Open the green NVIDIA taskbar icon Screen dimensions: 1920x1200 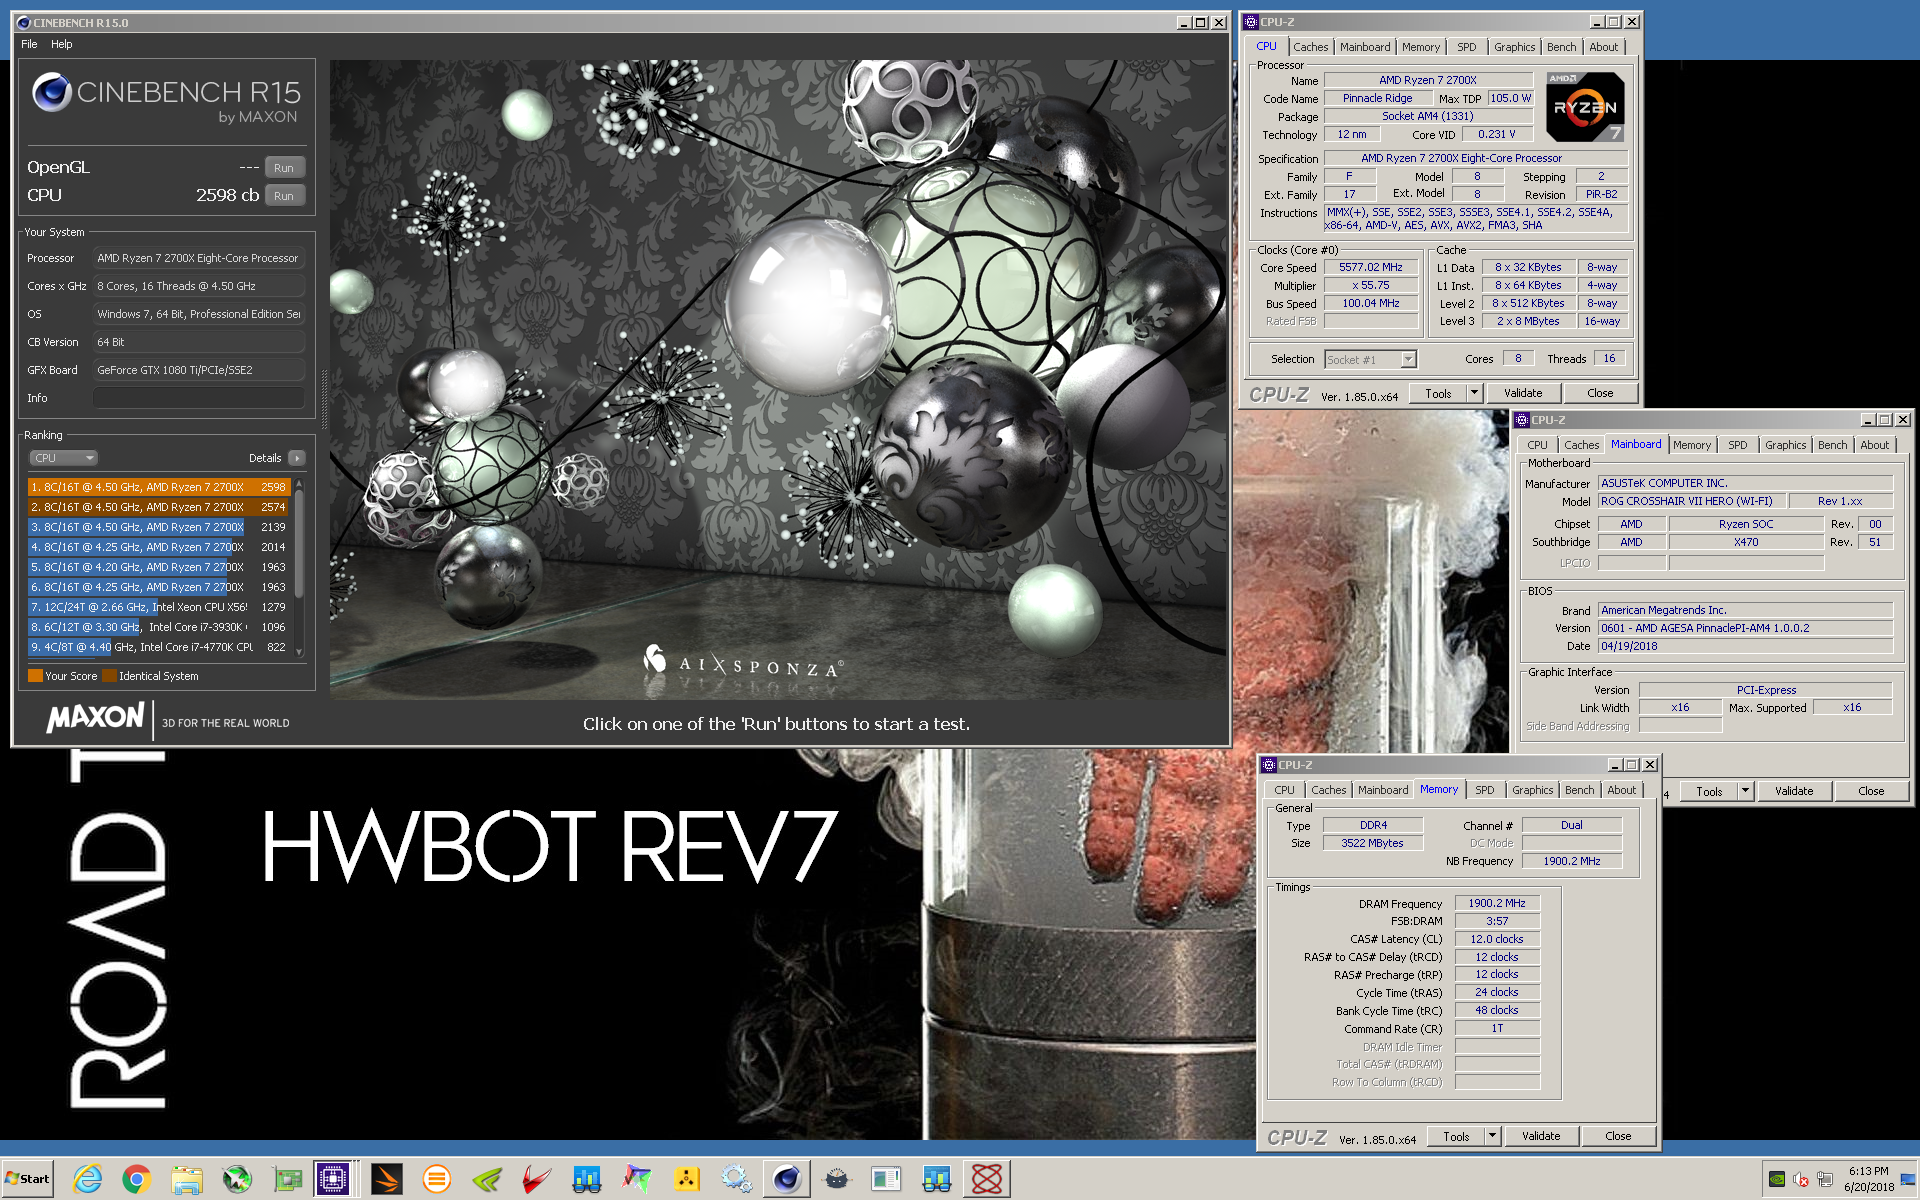tap(487, 1180)
